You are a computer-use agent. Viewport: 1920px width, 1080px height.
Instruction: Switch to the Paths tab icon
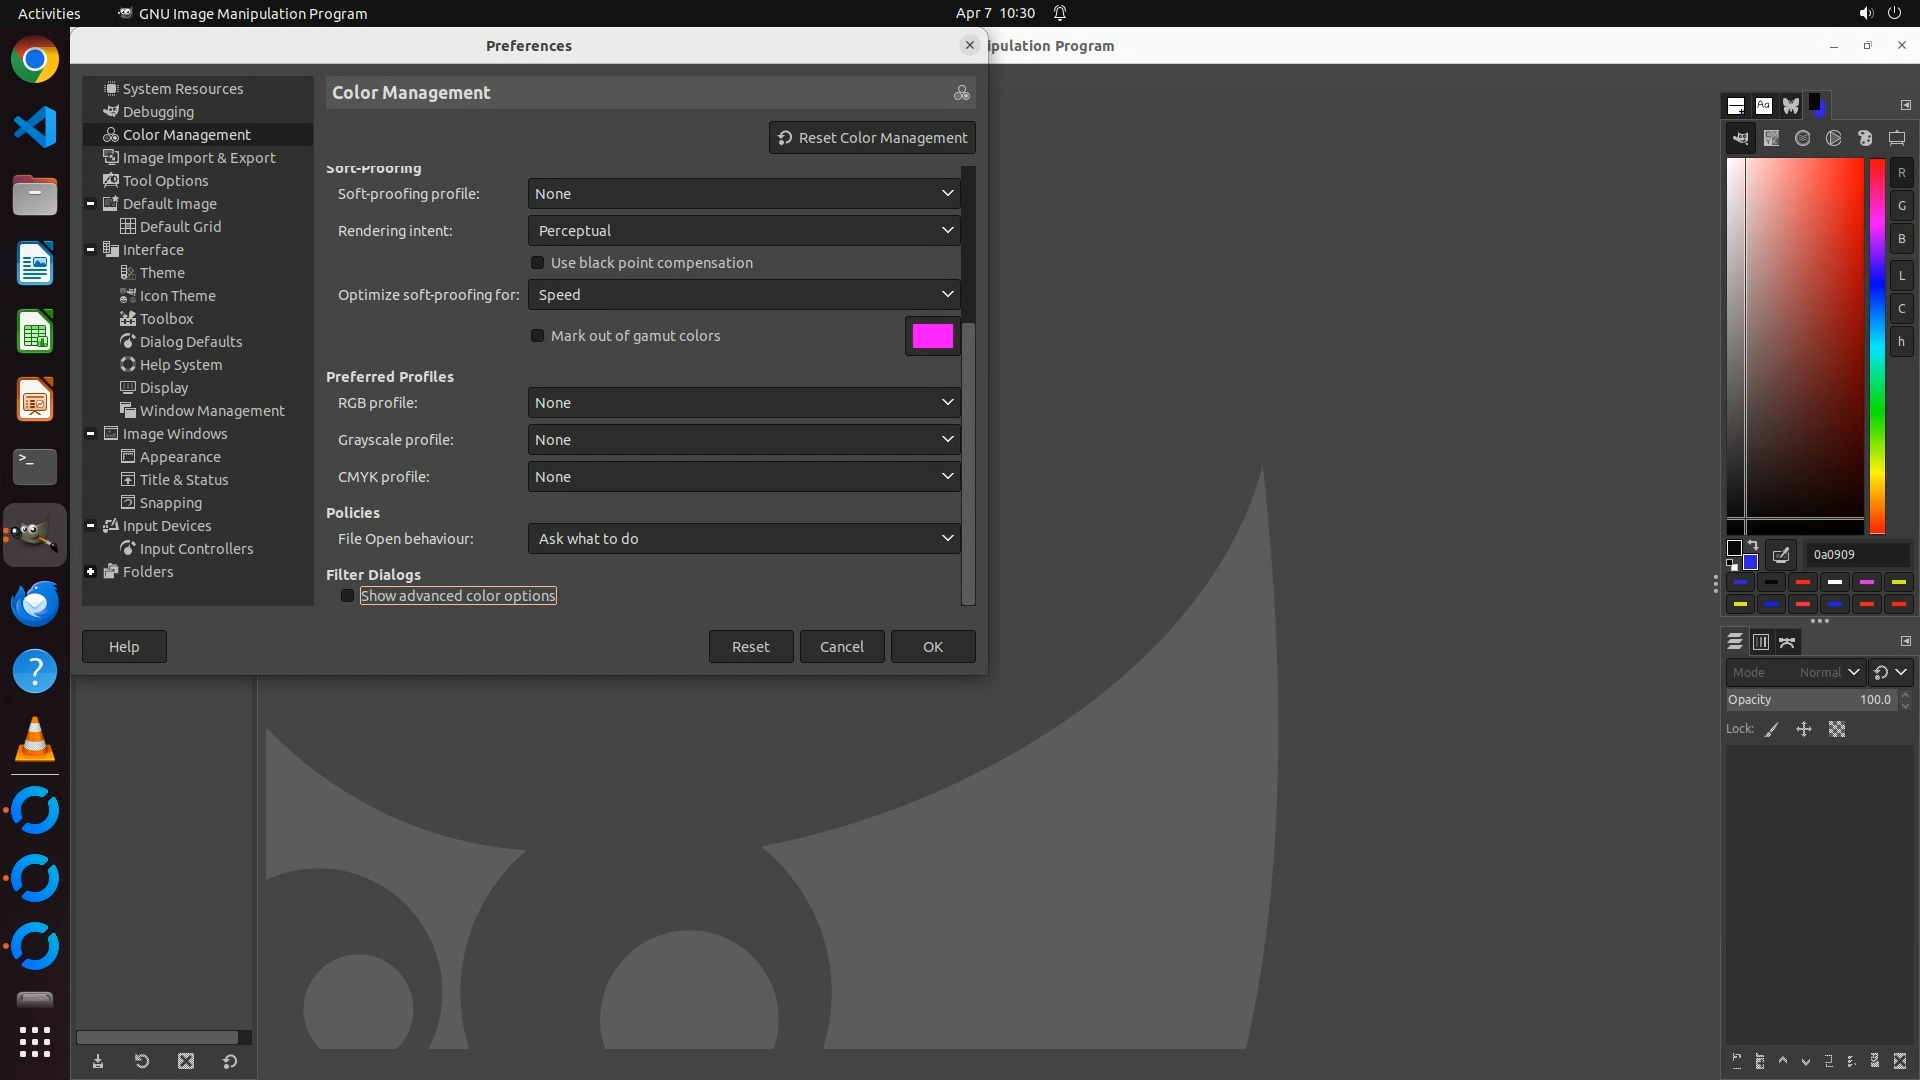pos(1788,642)
